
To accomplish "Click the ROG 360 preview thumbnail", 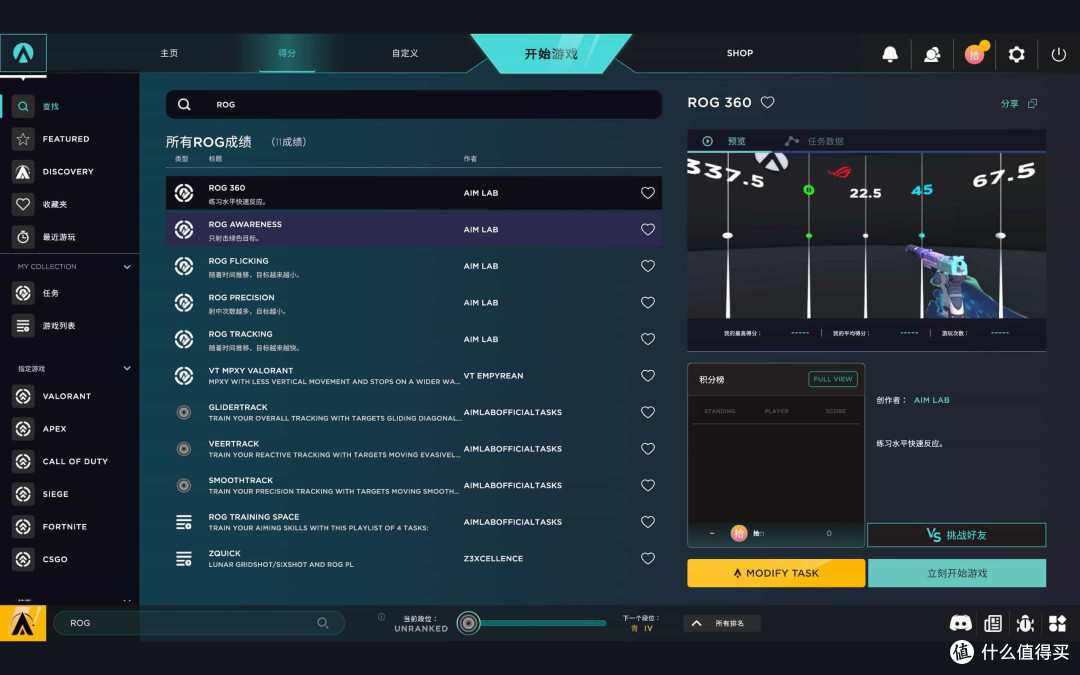I will [x=866, y=236].
